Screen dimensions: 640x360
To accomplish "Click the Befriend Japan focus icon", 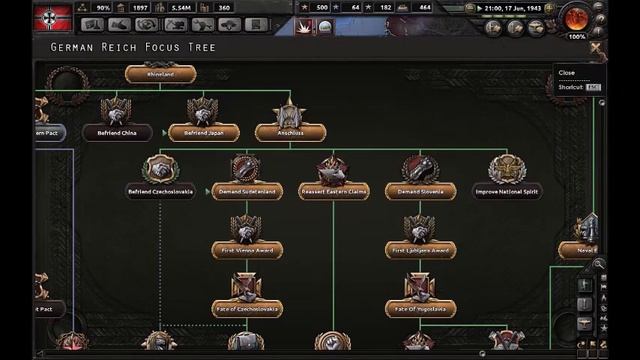I will click(x=202, y=110).
